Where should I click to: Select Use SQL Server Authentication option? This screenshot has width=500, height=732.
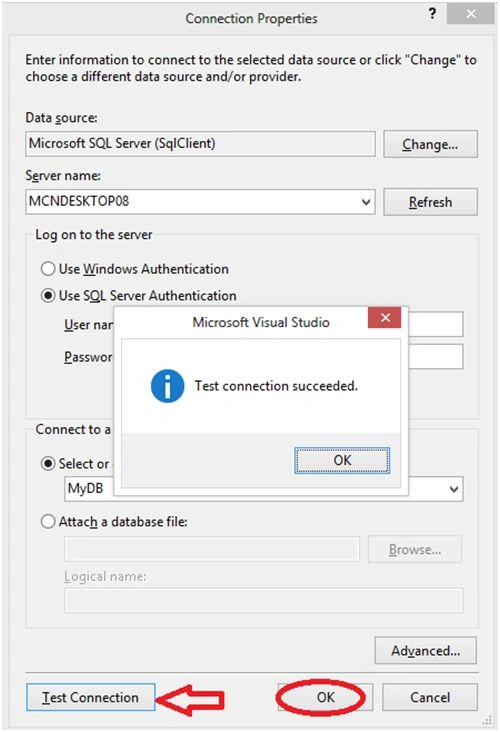[48, 296]
